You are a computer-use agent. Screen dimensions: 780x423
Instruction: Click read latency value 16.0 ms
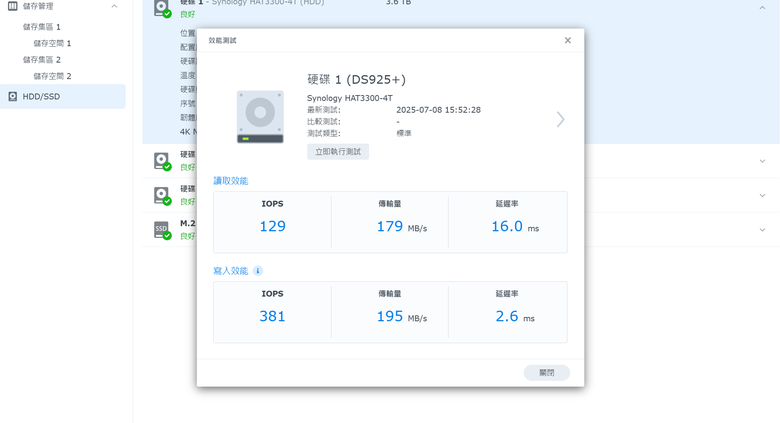coord(515,226)
